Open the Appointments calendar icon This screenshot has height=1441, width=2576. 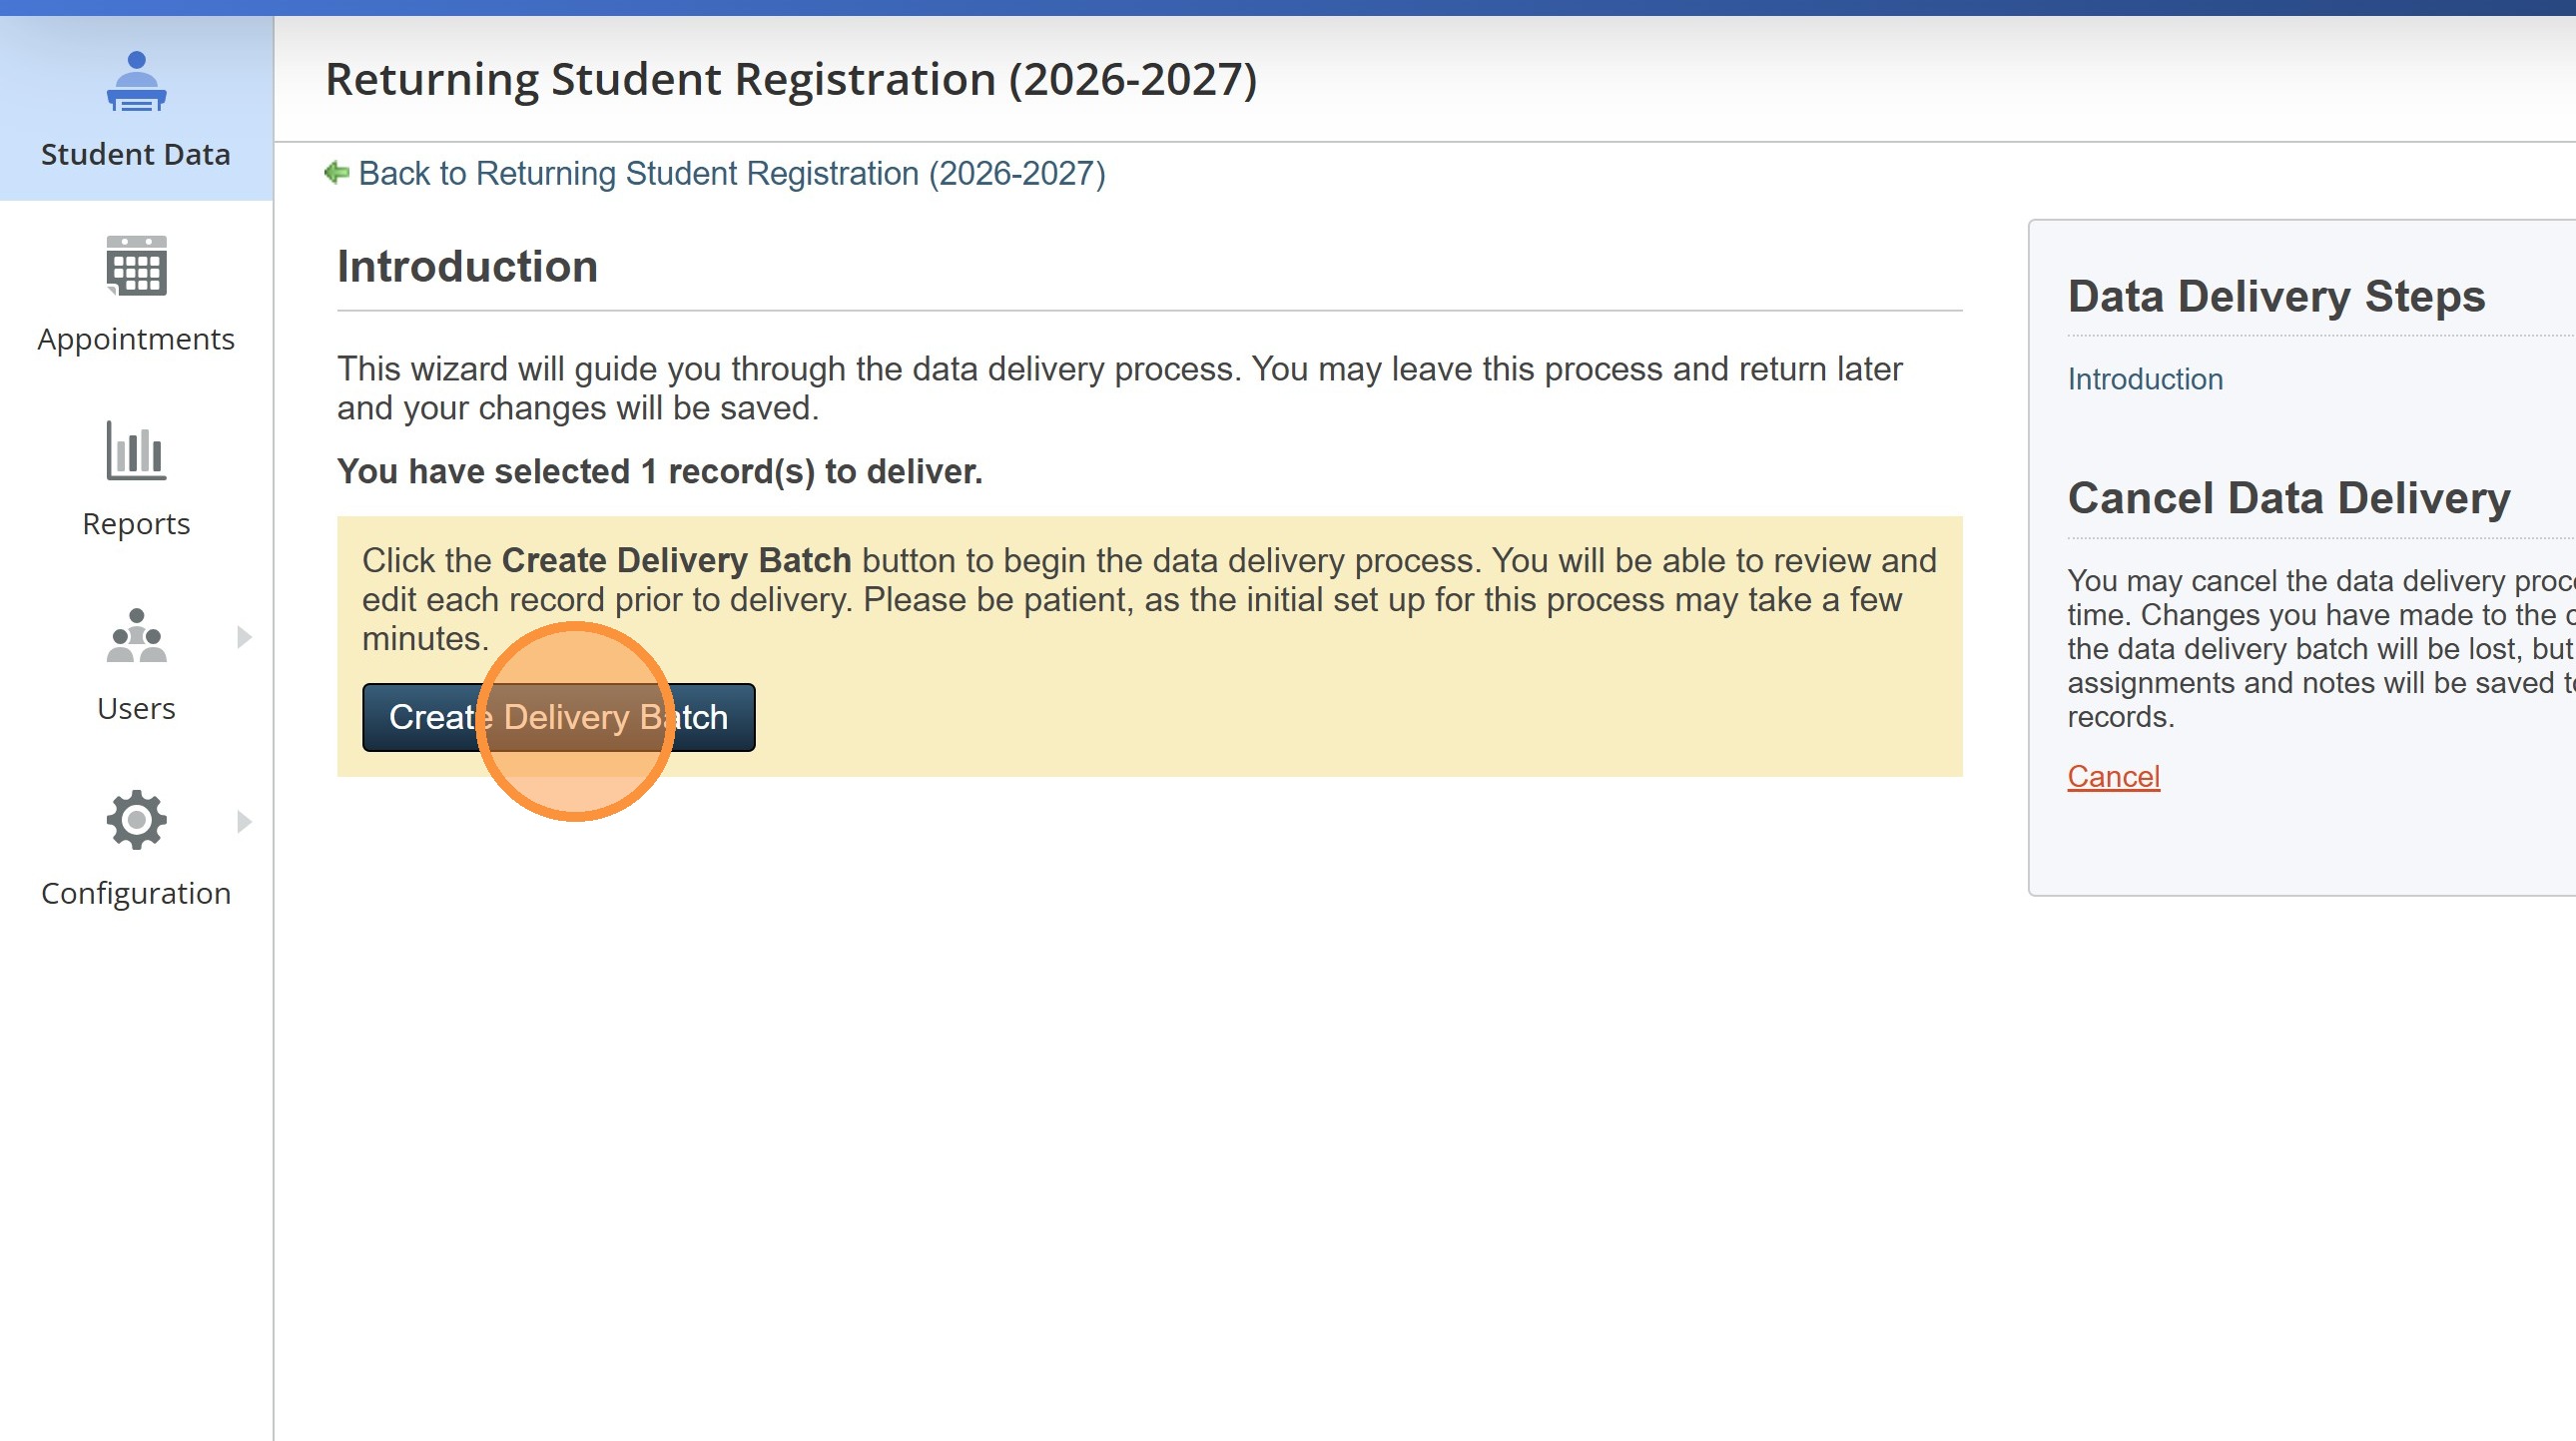click(x=136, y=266)
